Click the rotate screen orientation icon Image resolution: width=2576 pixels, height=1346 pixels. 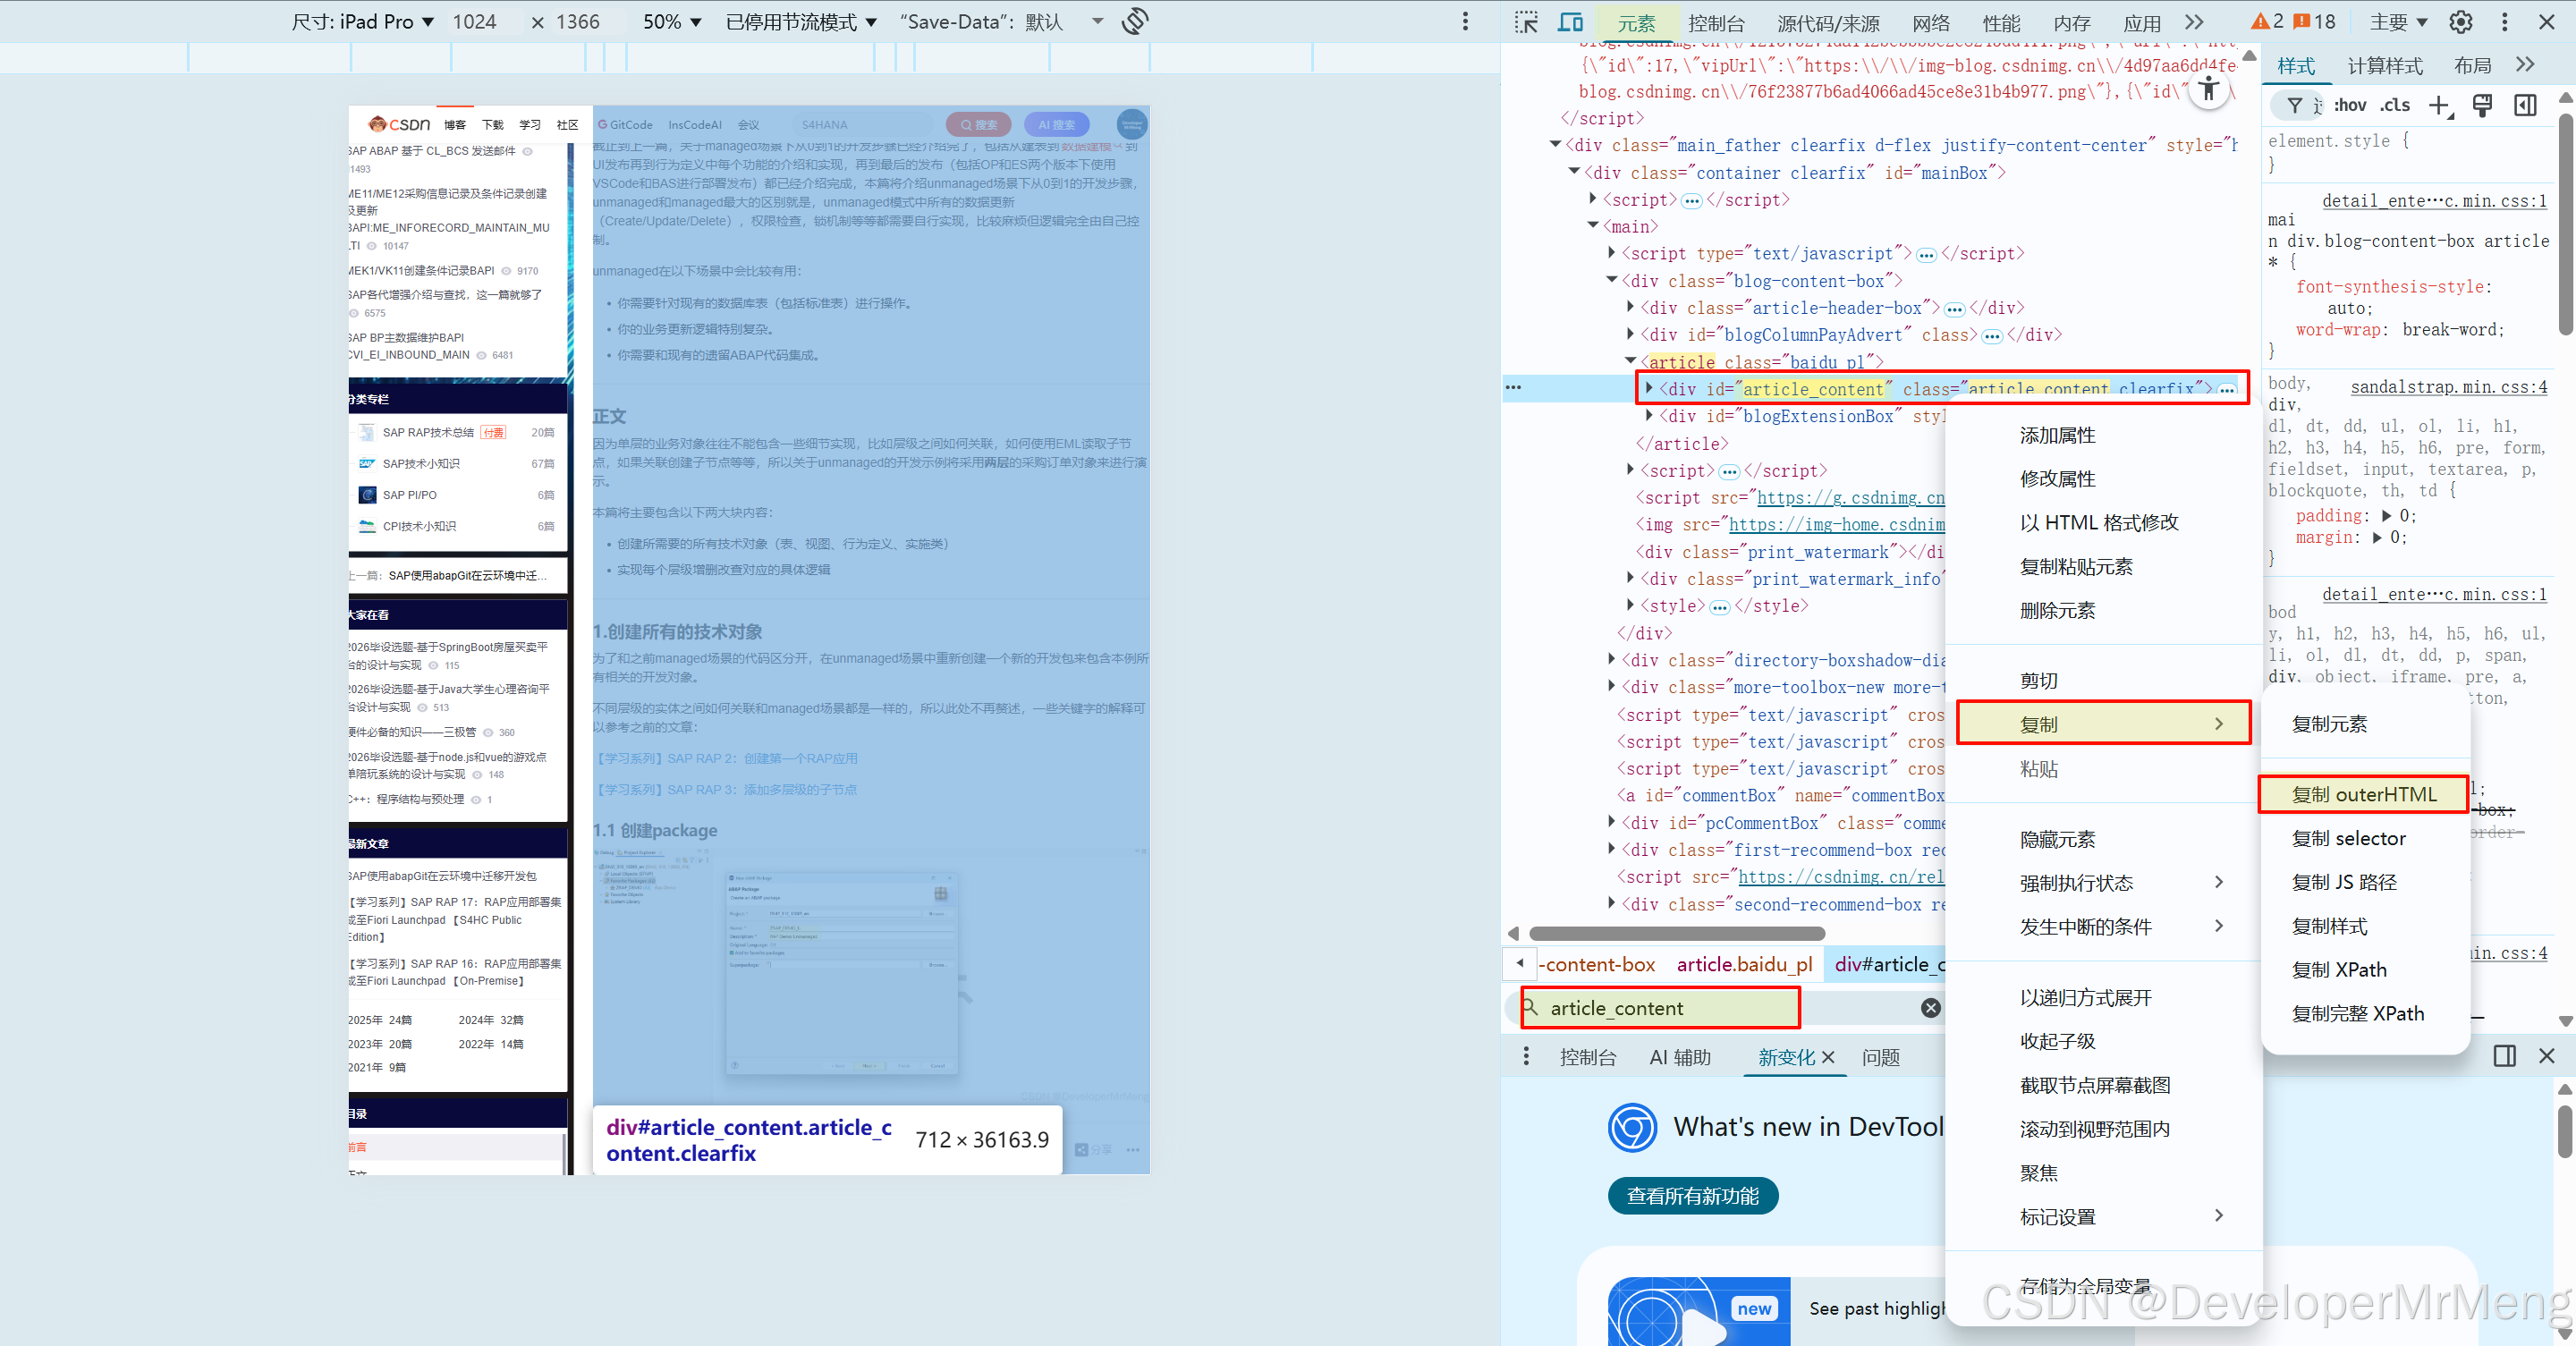1135,21
